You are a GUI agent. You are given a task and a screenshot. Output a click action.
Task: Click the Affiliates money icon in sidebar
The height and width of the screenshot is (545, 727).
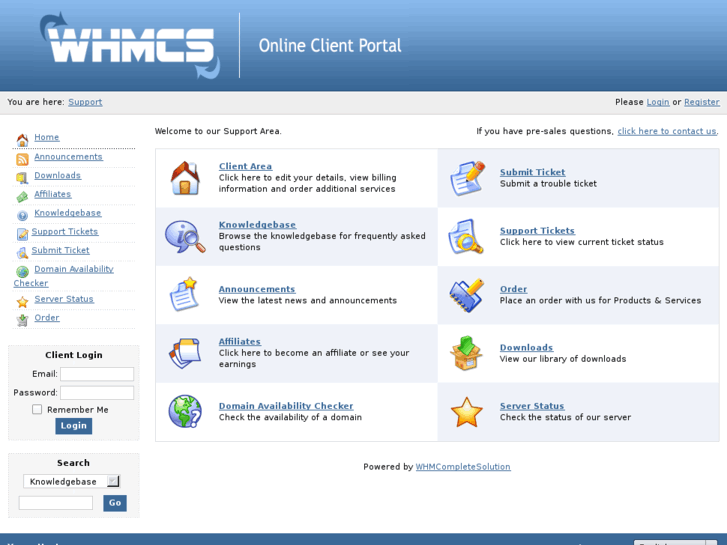coord(22,197)
